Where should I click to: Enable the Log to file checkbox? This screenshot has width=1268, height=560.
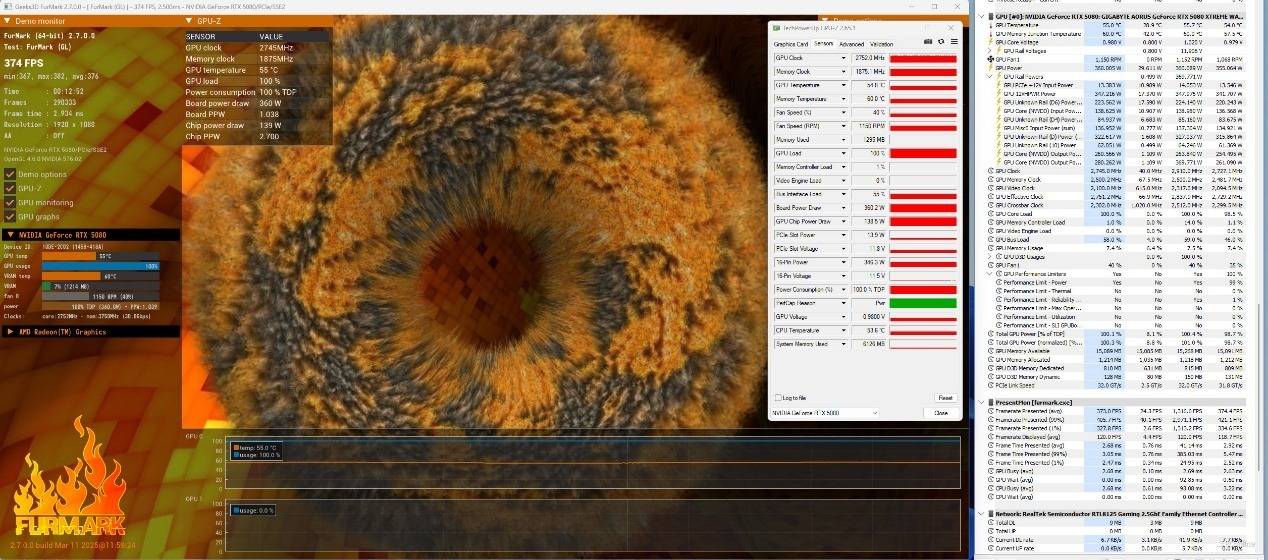click(x=777, y=397)
